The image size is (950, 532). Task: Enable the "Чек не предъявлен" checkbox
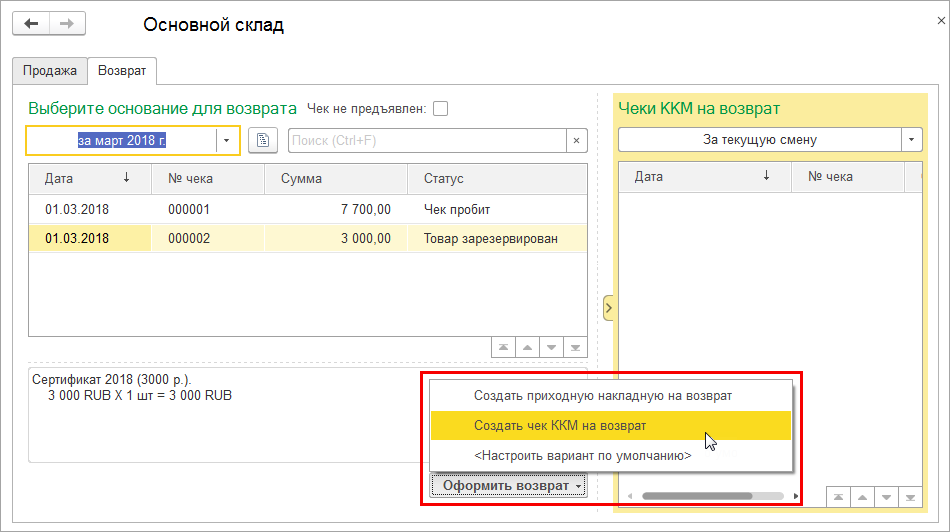440,109
